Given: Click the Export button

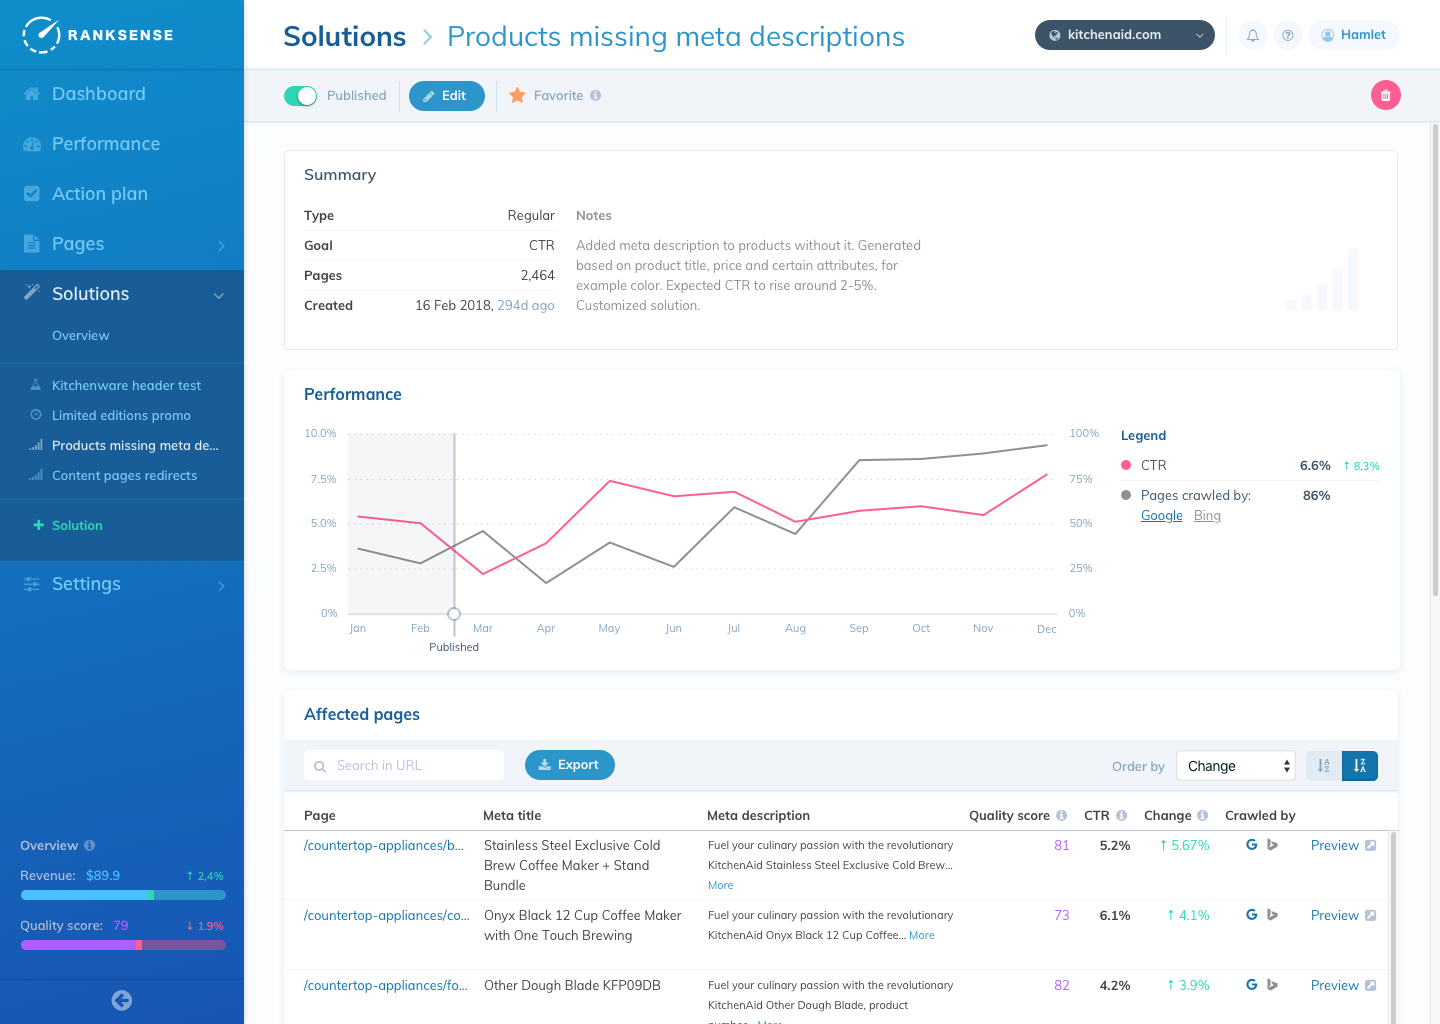Looking at the screenshot, I should (570, 765).
